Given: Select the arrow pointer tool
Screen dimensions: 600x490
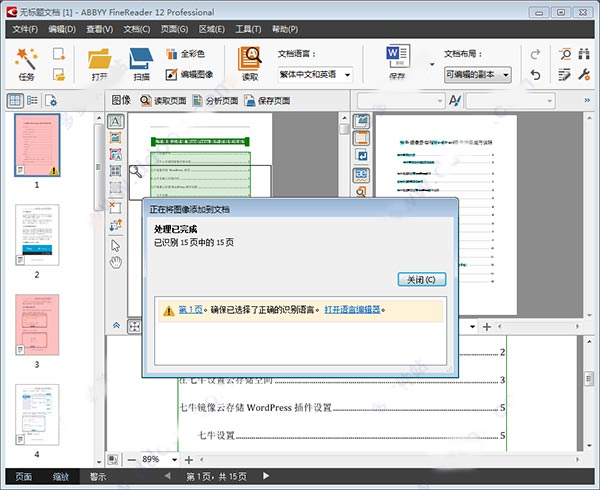Looking at the screenshot, I should click(115, 245).
